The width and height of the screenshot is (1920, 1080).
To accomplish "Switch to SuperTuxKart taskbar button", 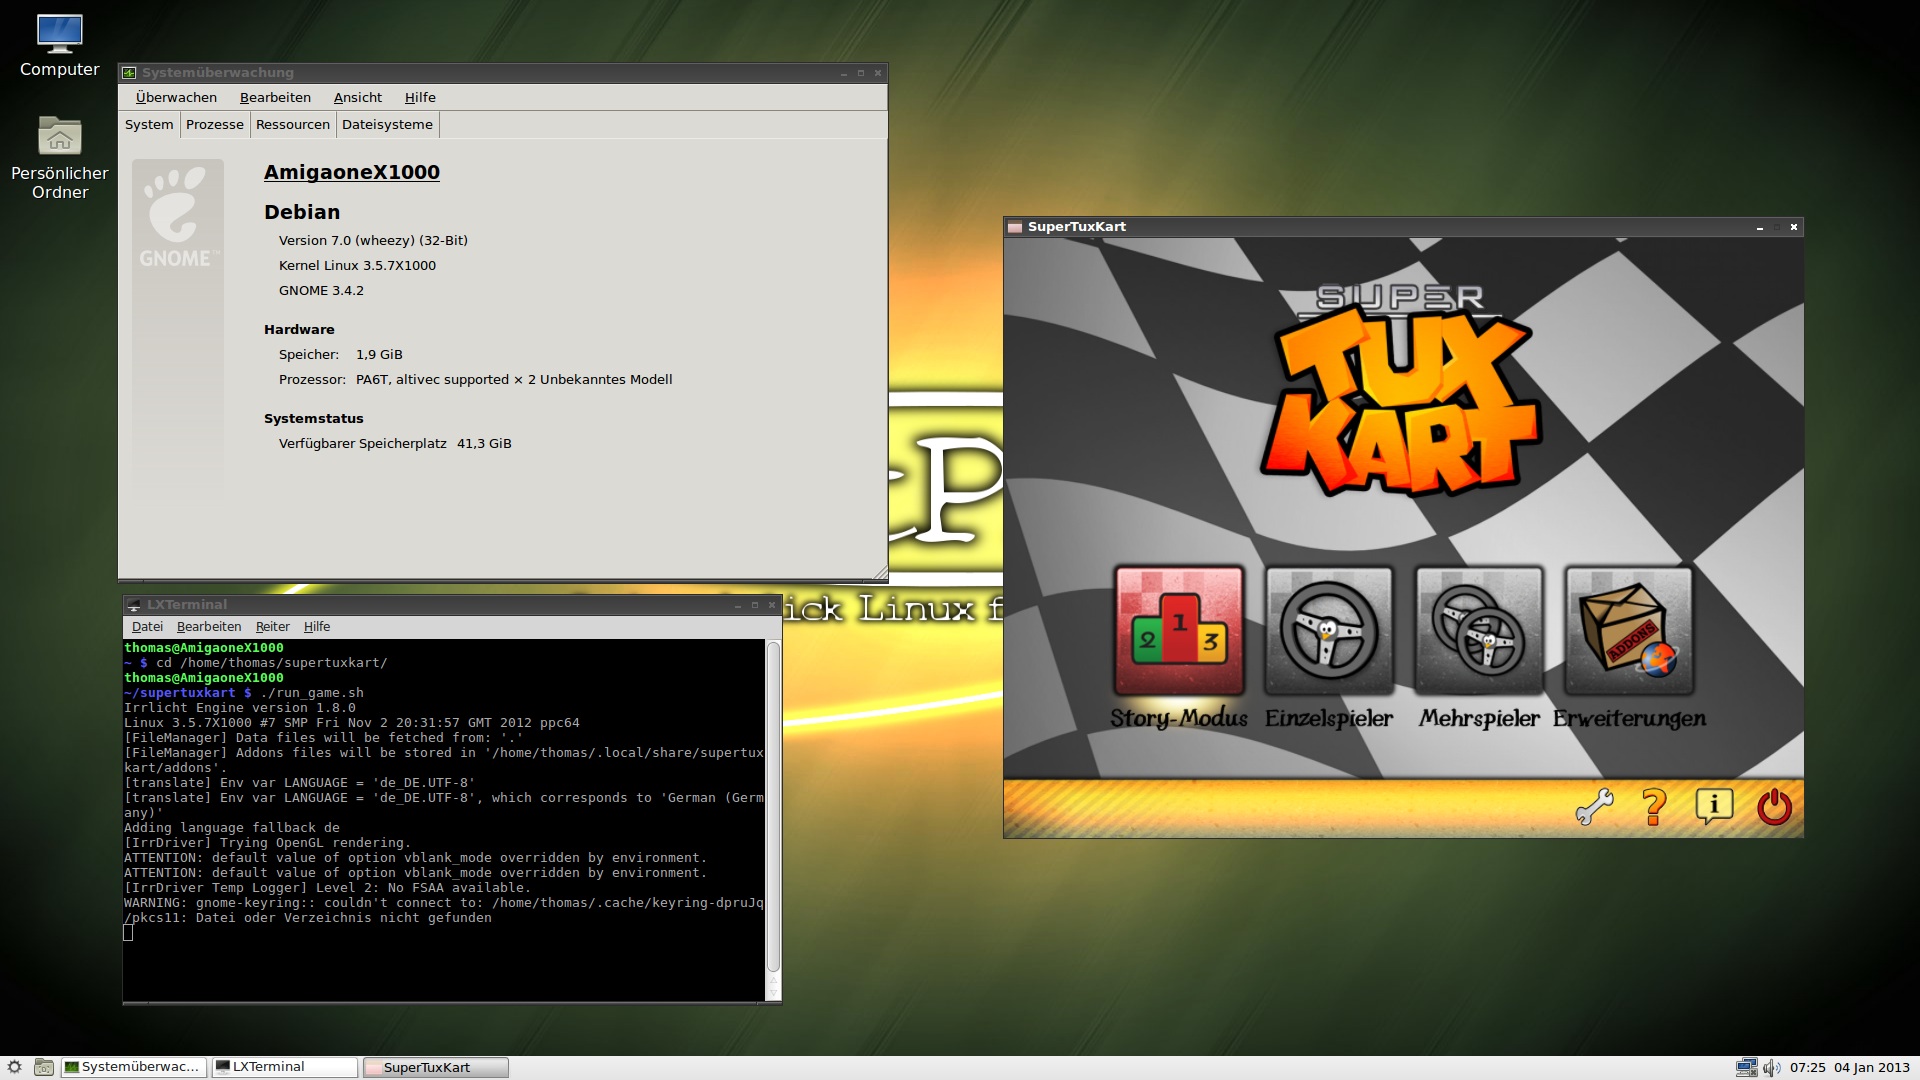I will click(x=435, y=1067).
